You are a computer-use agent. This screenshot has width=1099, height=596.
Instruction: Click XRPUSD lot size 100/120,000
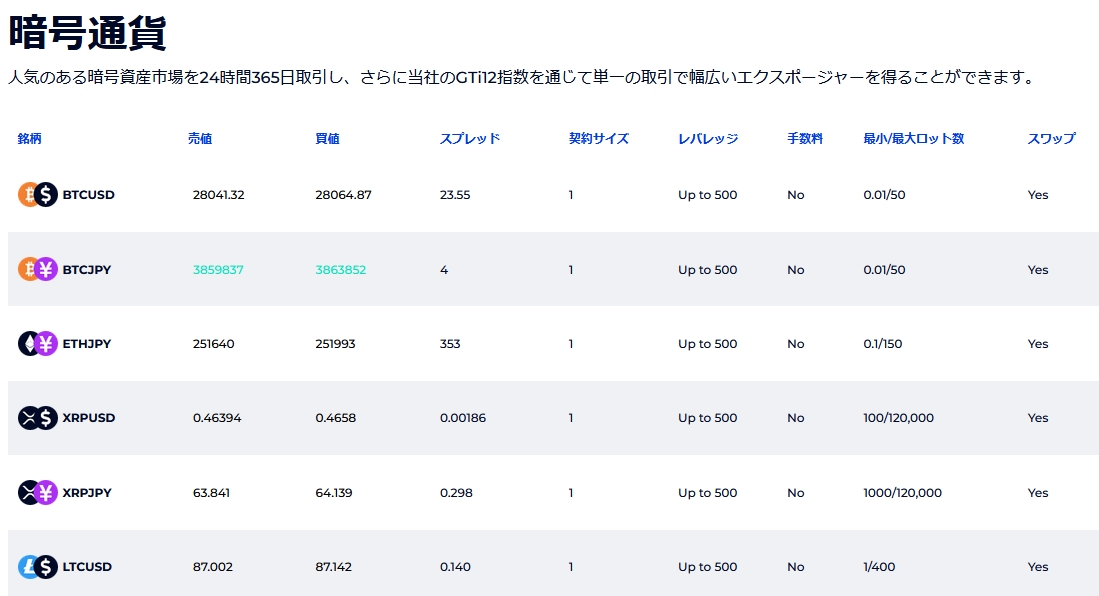(x=899, y=418)
